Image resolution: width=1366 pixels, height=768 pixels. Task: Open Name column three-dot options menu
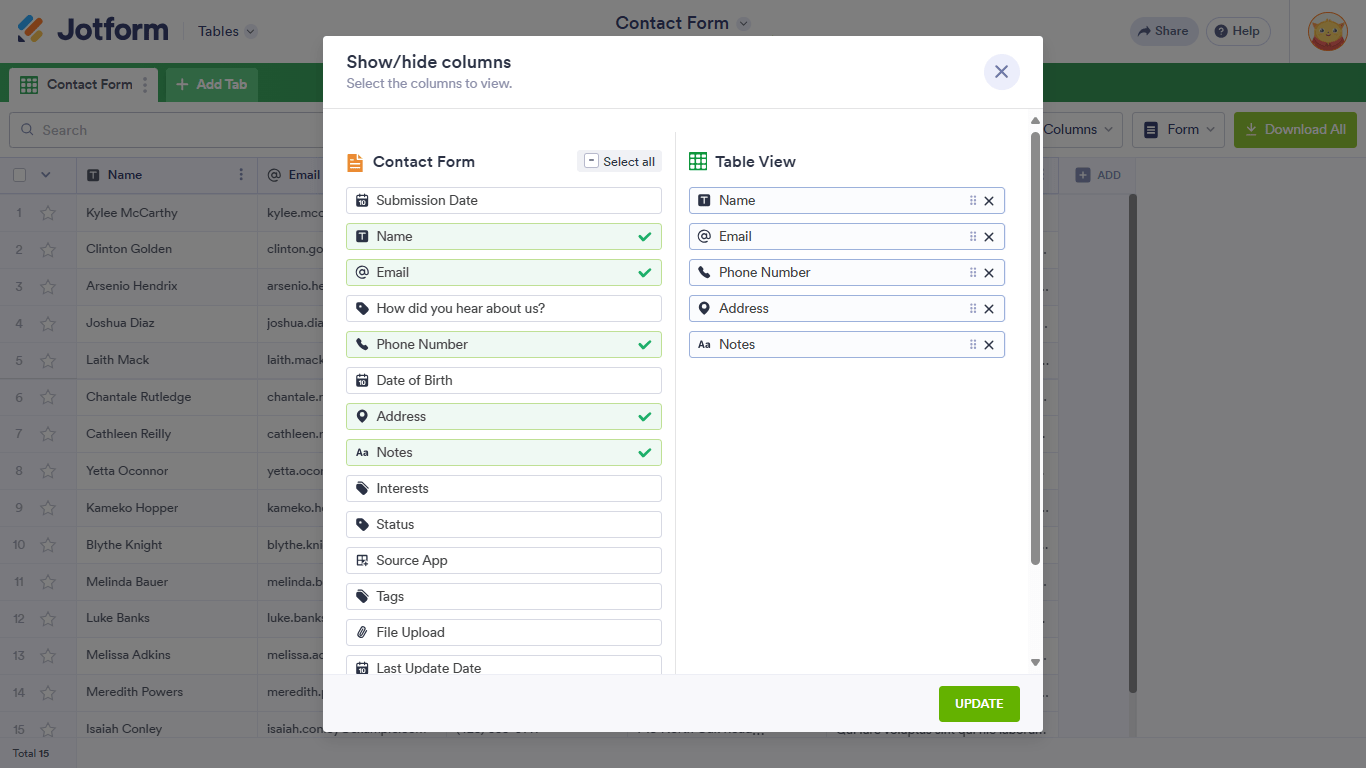pos(241,175)
